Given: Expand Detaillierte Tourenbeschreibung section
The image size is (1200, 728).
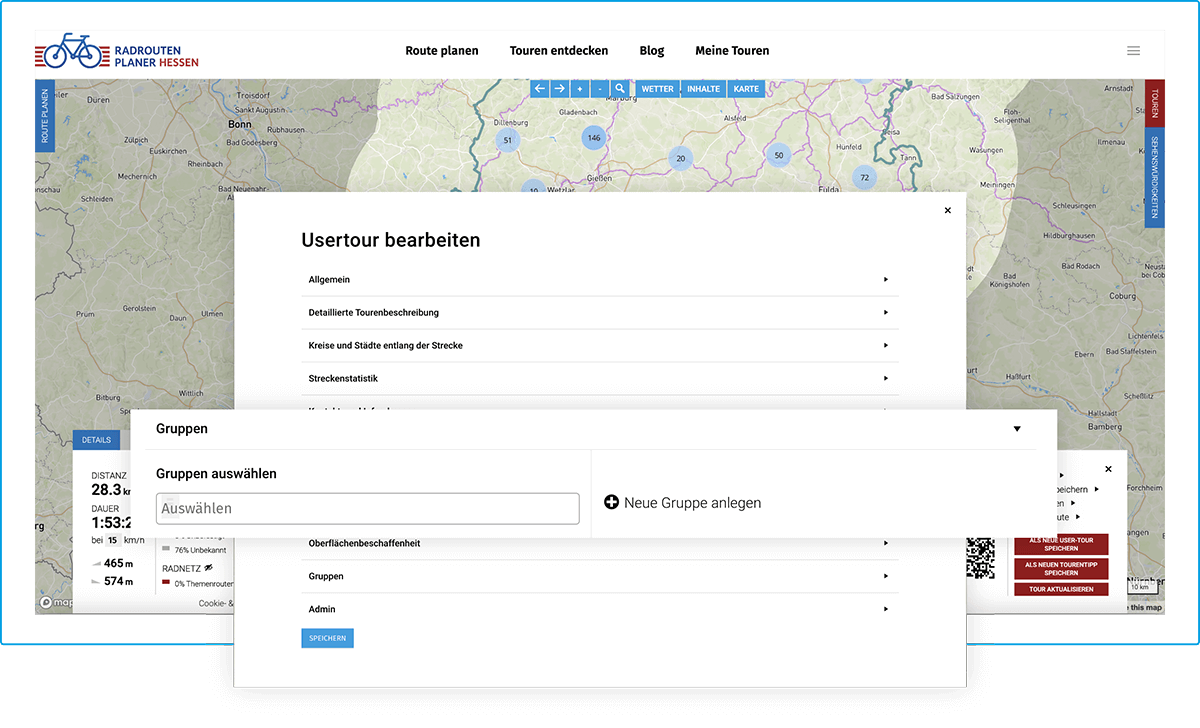Looking at the screenshot, I should pyautogui.click(x=600, y=313).
